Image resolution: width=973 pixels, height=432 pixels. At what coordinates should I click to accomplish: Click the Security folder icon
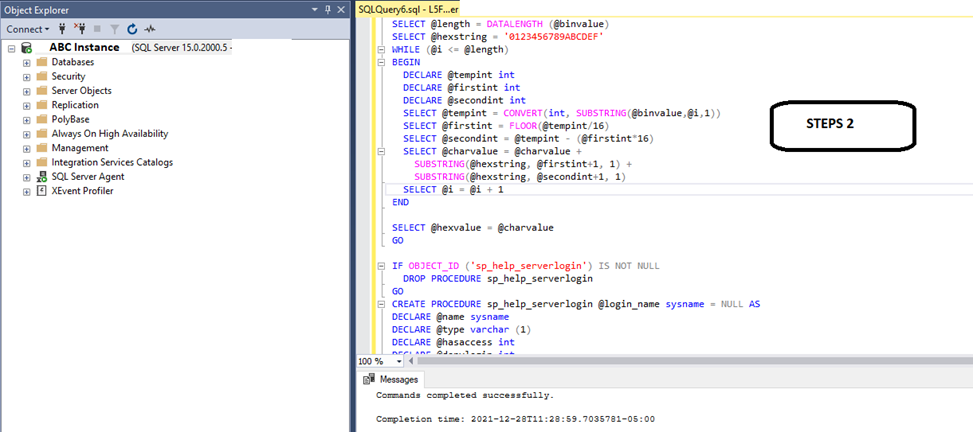pos(42,76)
